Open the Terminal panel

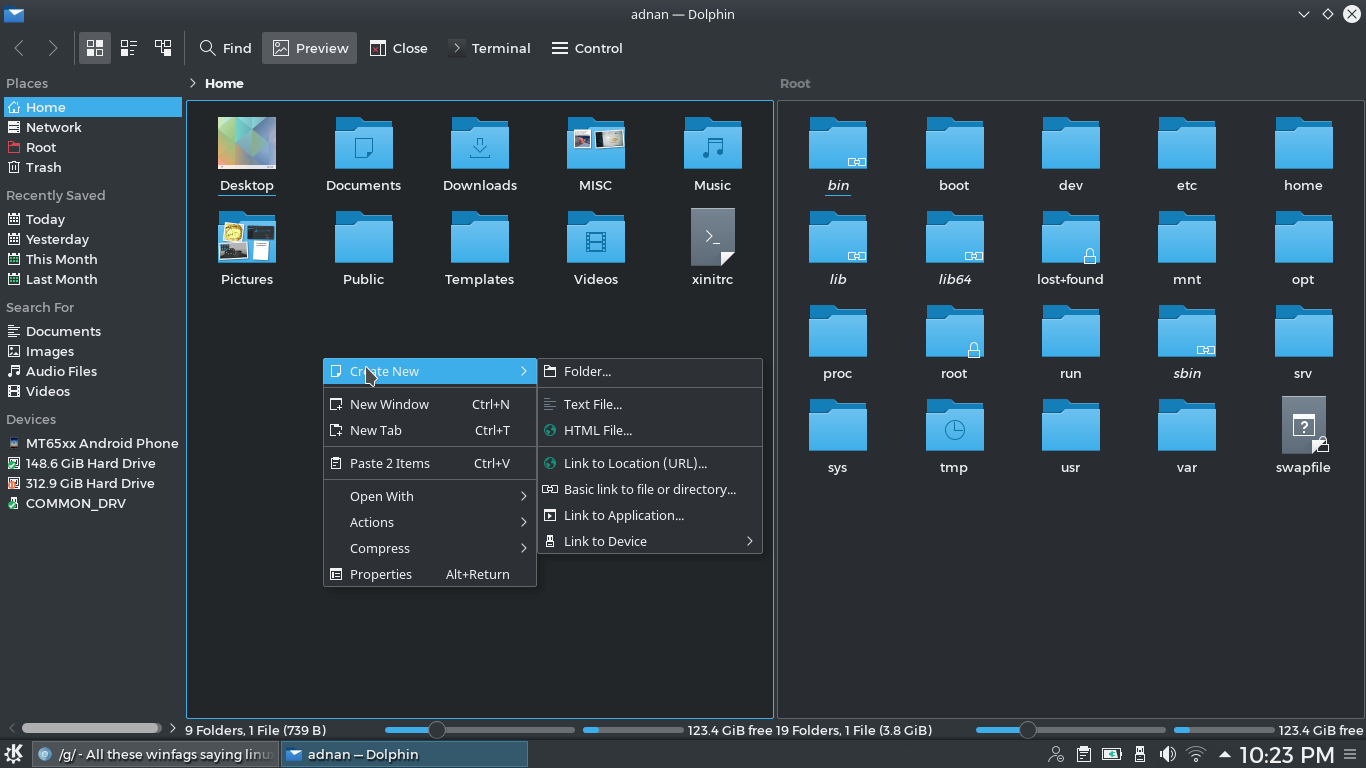click(490, 48)
